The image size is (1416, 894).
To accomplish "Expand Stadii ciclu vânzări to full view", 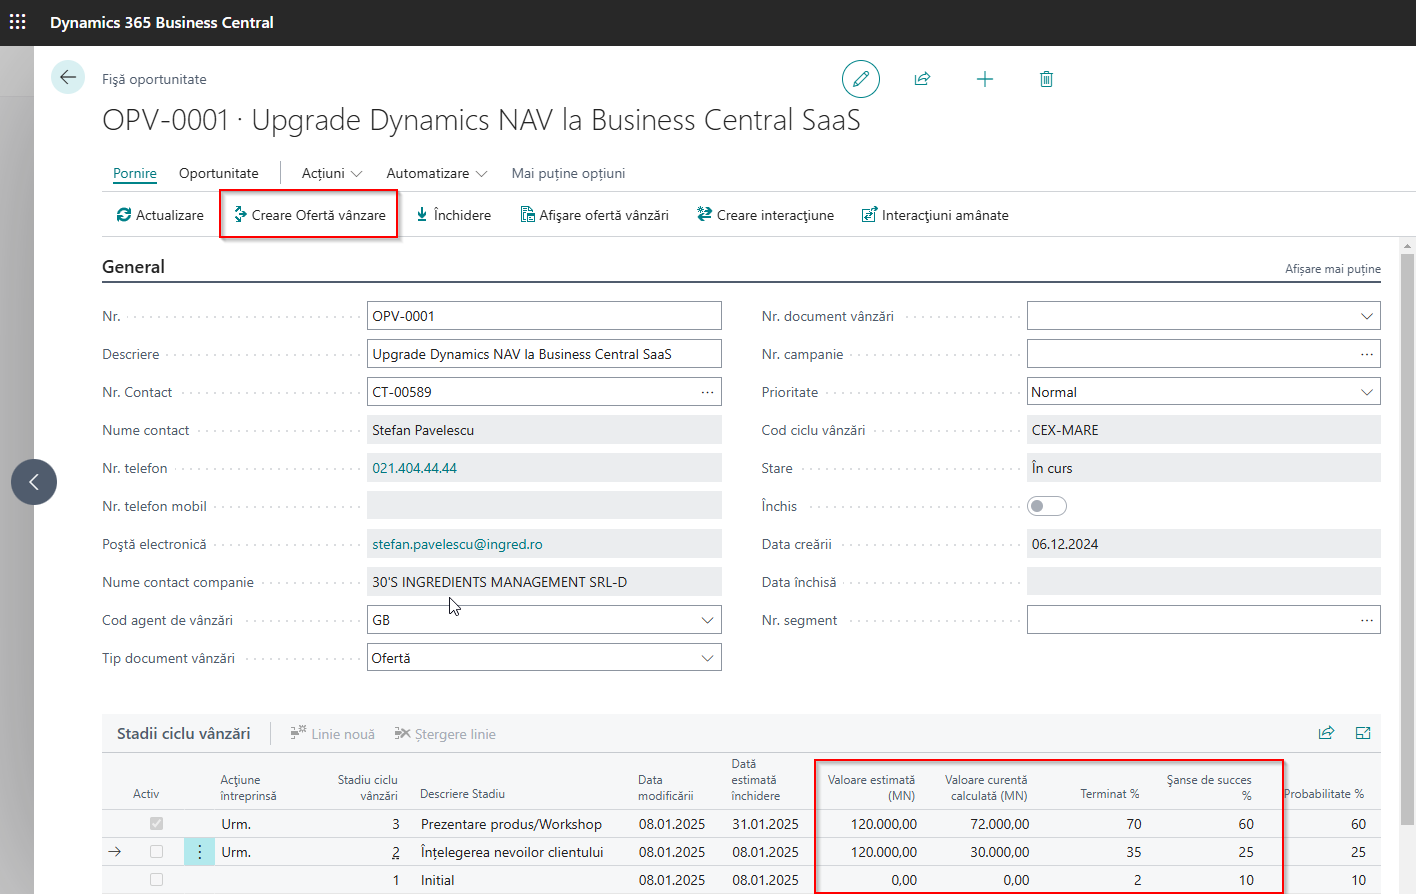I will 1362,733.
